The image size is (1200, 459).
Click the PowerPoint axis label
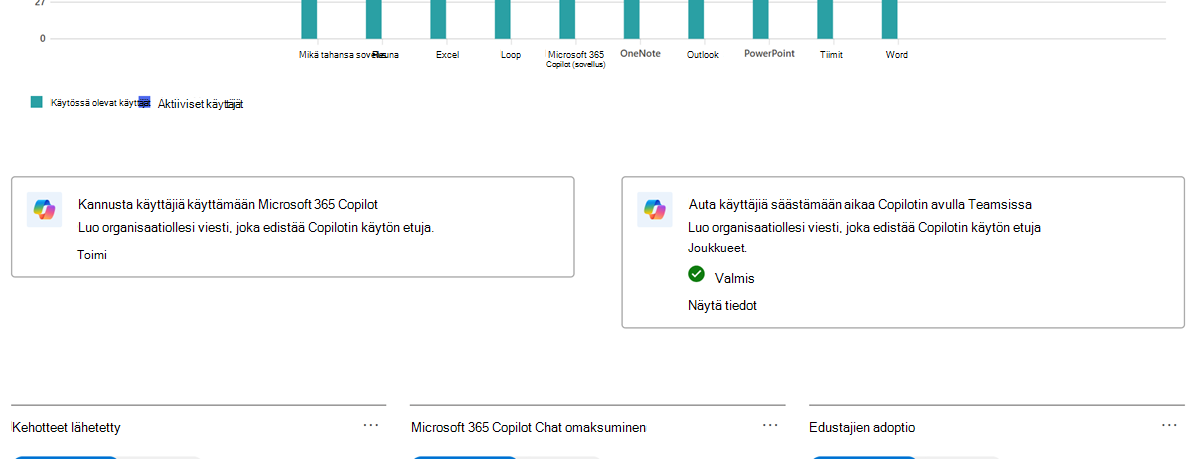click(769, 54)
